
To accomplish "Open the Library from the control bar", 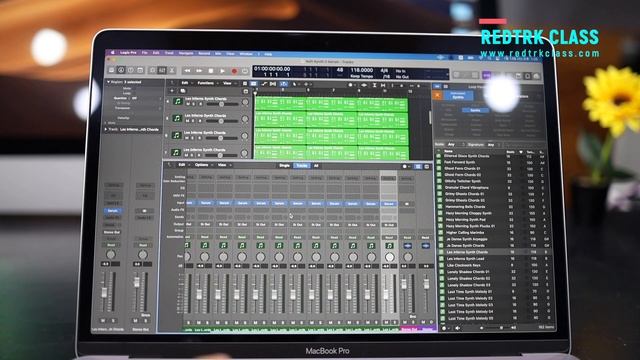I will coord(111,70).
